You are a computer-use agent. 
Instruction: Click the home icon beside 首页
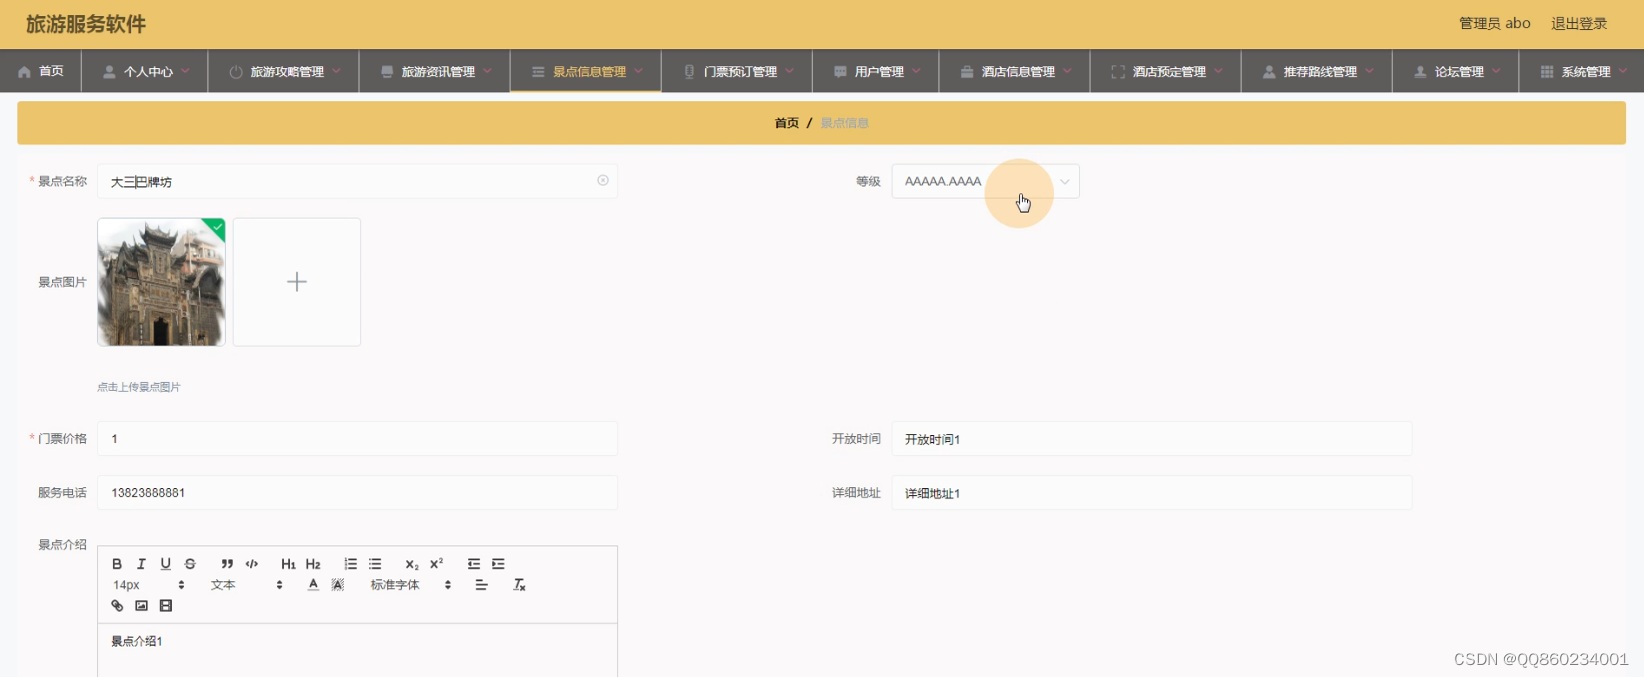point(24,72)
